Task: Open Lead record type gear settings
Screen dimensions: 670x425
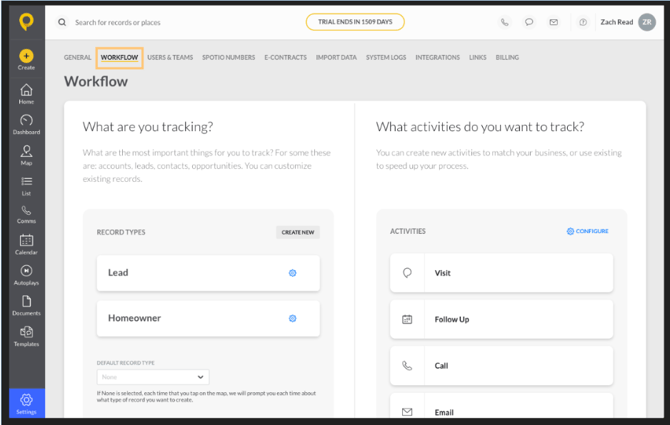Action: (293, 273)
